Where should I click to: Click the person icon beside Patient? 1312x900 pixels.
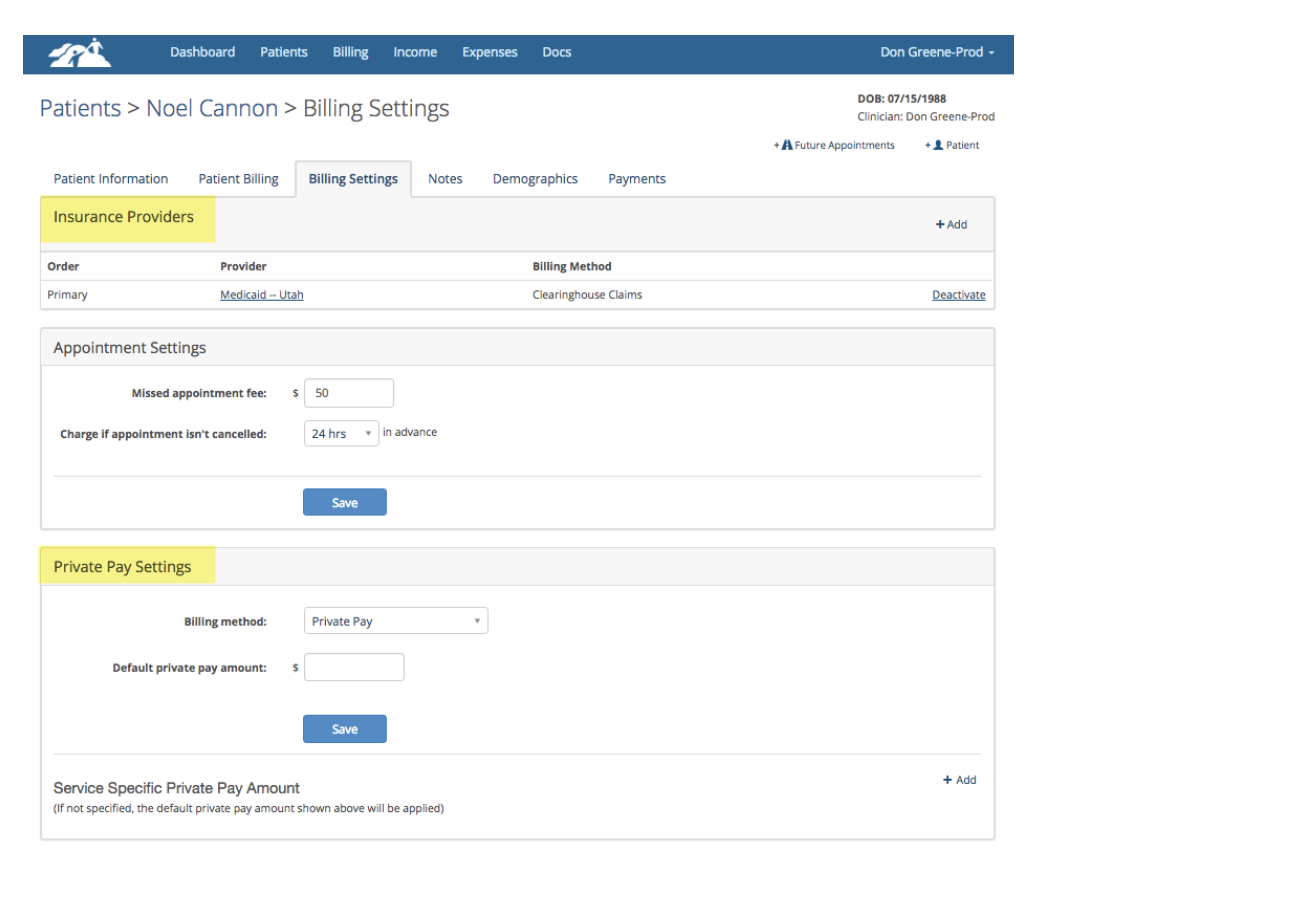pos(938,145)
